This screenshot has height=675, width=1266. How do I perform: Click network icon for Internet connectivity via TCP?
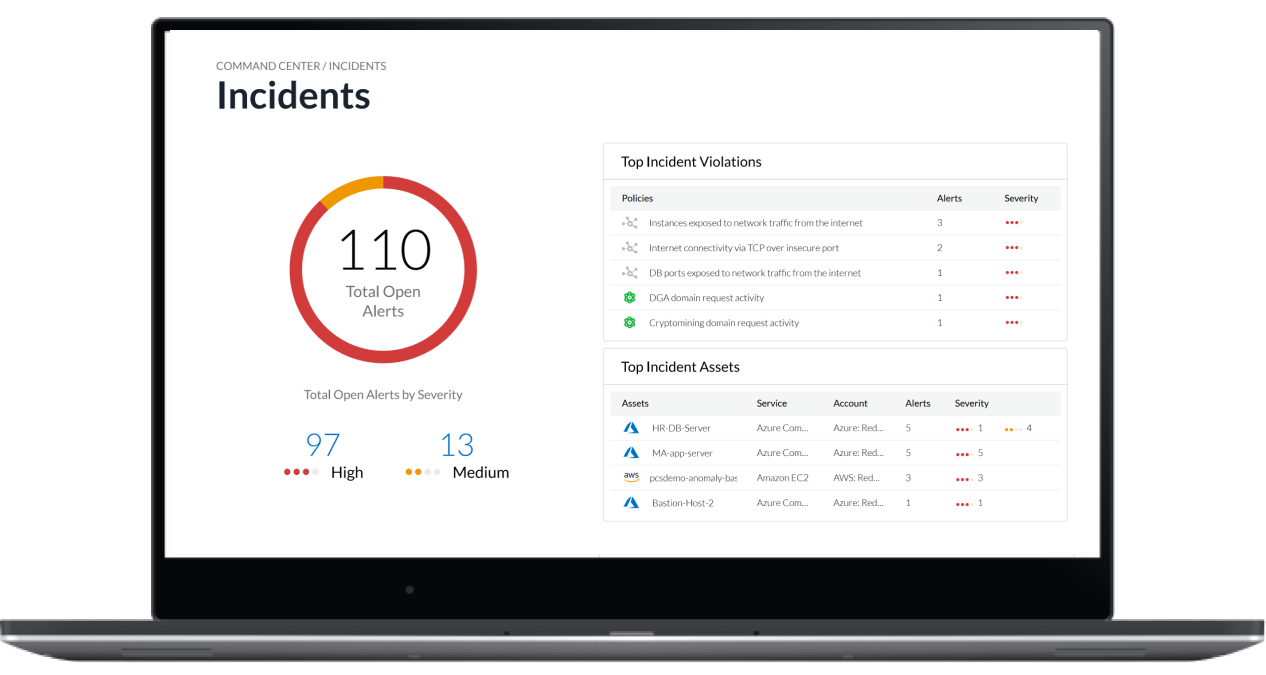(629, 248)
